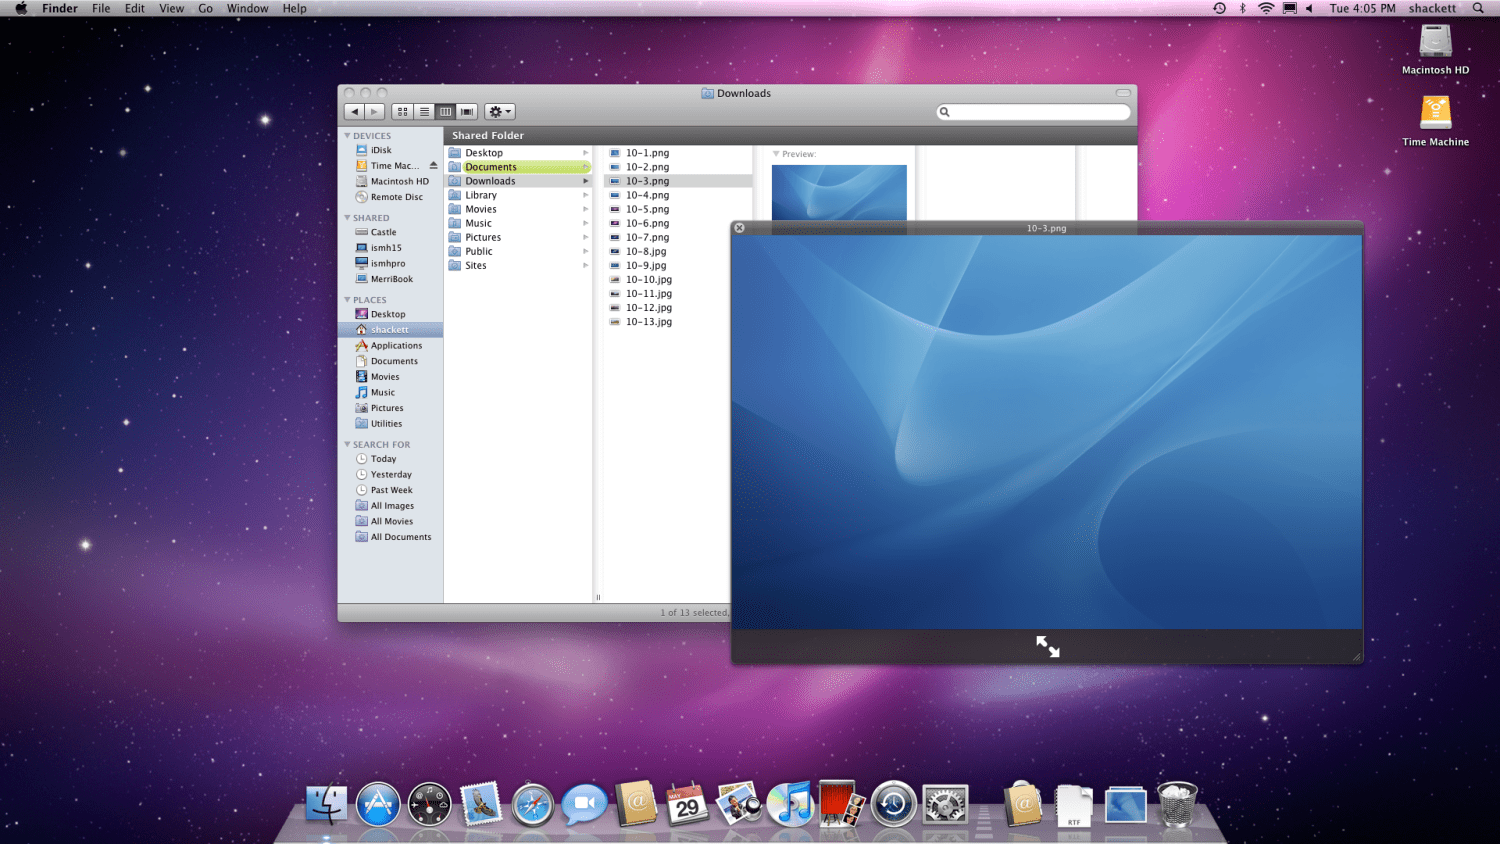The height and width of the screenshot is (844, 1500).
Task: Open the View menu
Action: click(172, 8)
